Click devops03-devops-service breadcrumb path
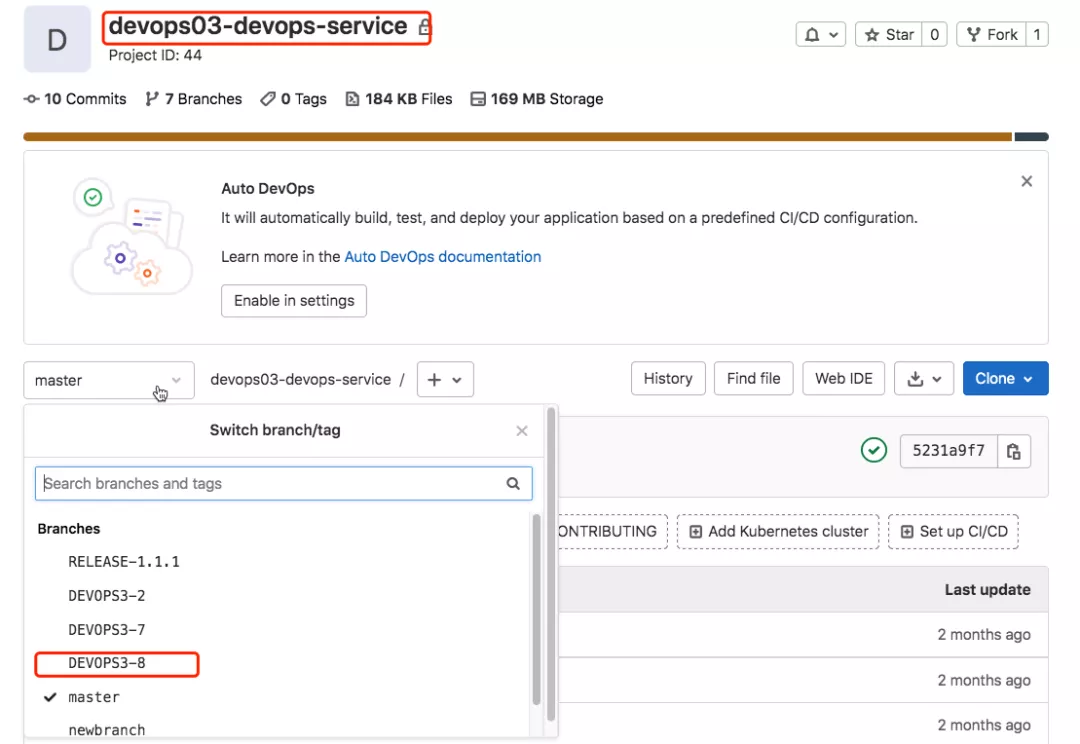1080x744 pixels. [300, 380]
